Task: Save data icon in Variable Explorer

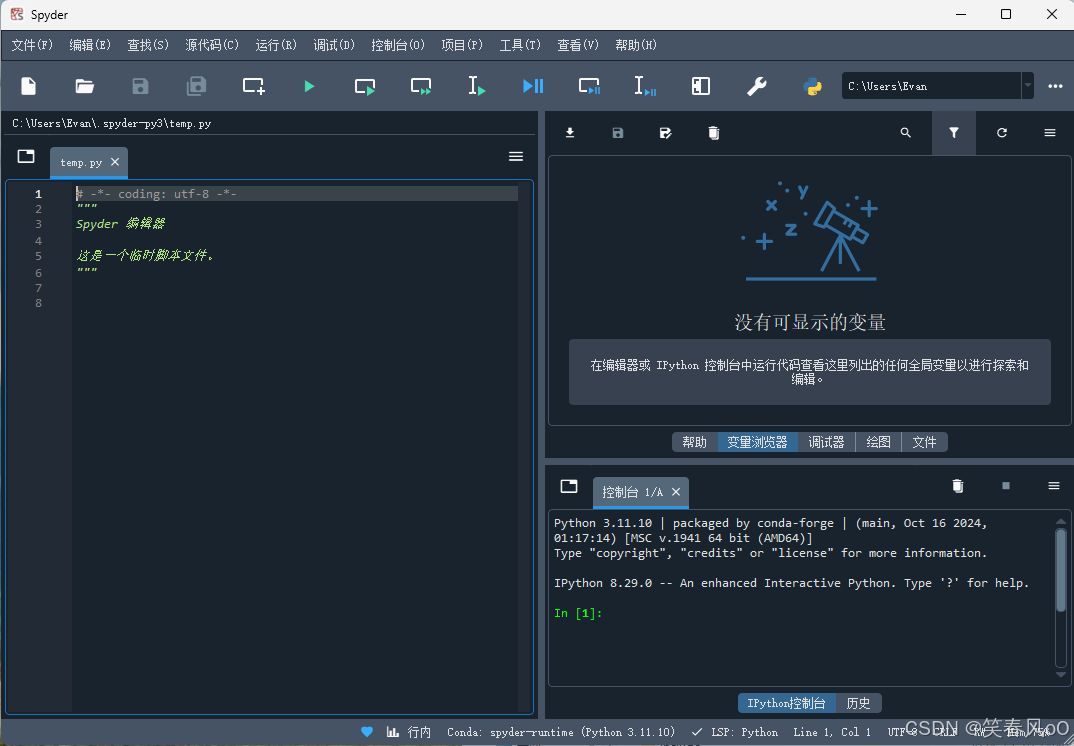Action: [x=618, y=133]
